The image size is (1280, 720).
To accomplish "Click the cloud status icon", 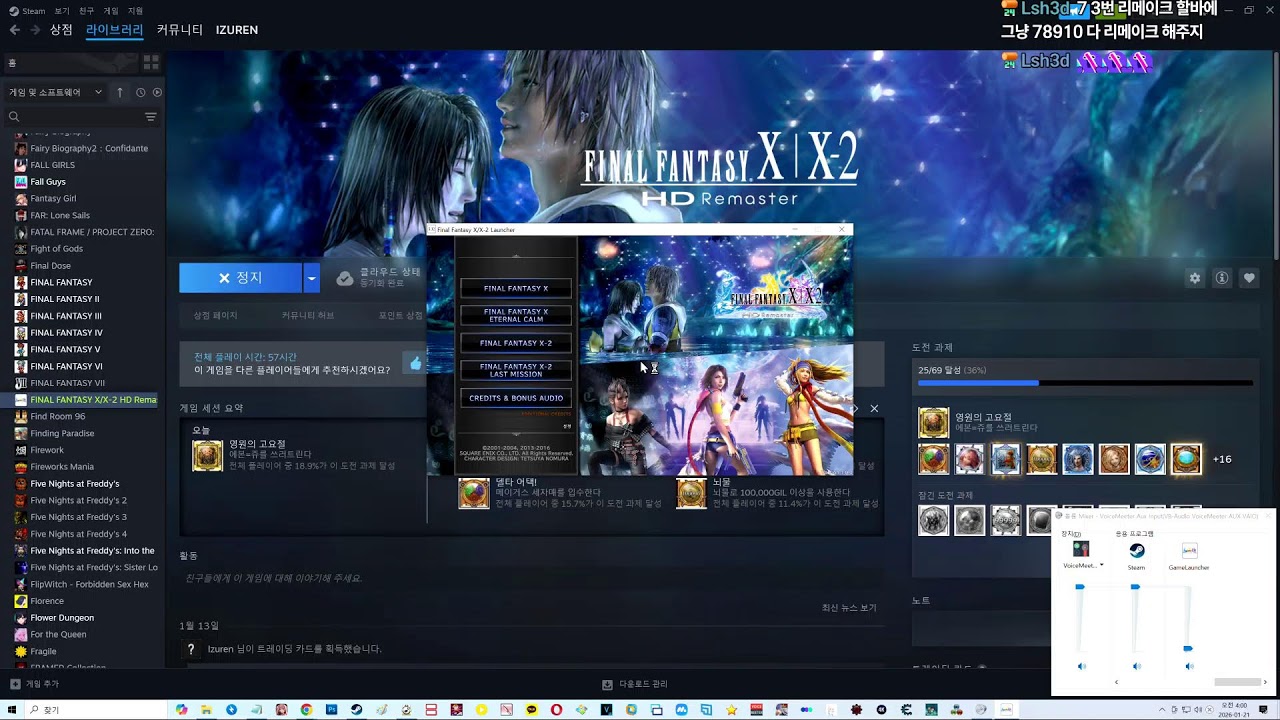I will pos(344,278).
